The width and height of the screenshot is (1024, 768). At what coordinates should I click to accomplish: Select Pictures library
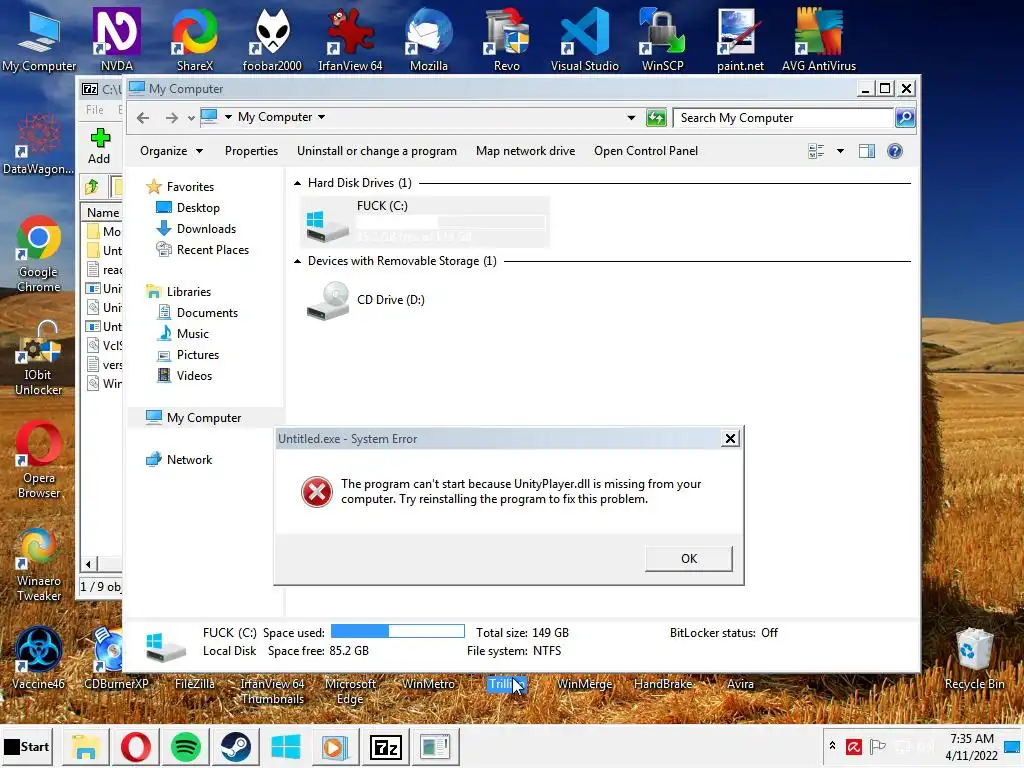coord(198,355)
